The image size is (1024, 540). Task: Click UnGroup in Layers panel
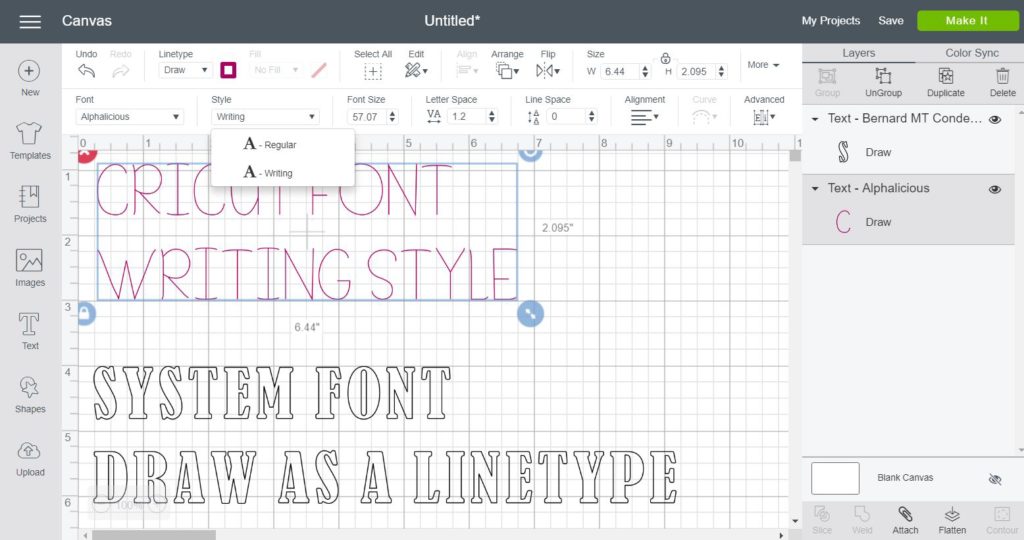[x=883, y=83]
